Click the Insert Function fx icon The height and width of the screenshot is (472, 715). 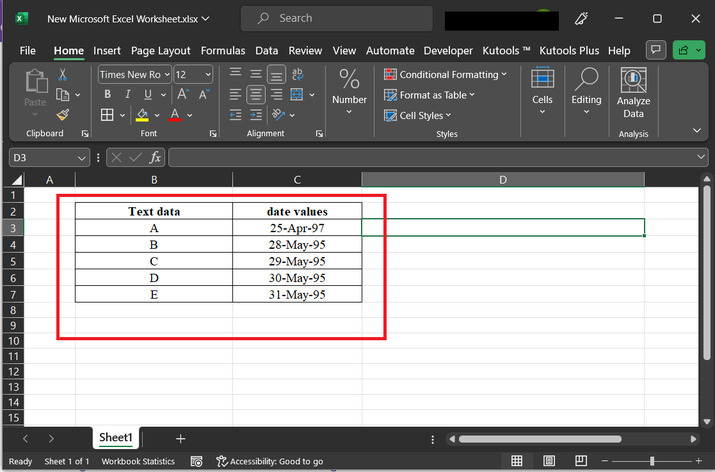(x=155, y=158)
